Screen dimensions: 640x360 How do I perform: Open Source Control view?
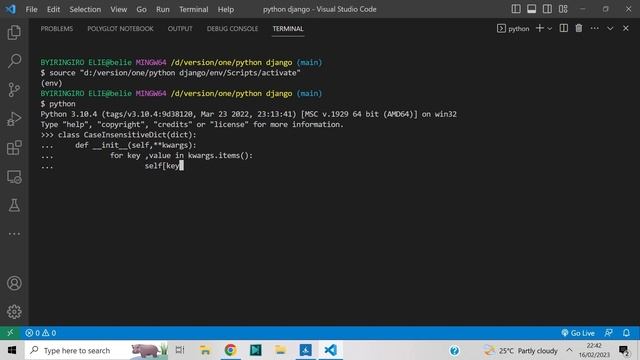14,90
